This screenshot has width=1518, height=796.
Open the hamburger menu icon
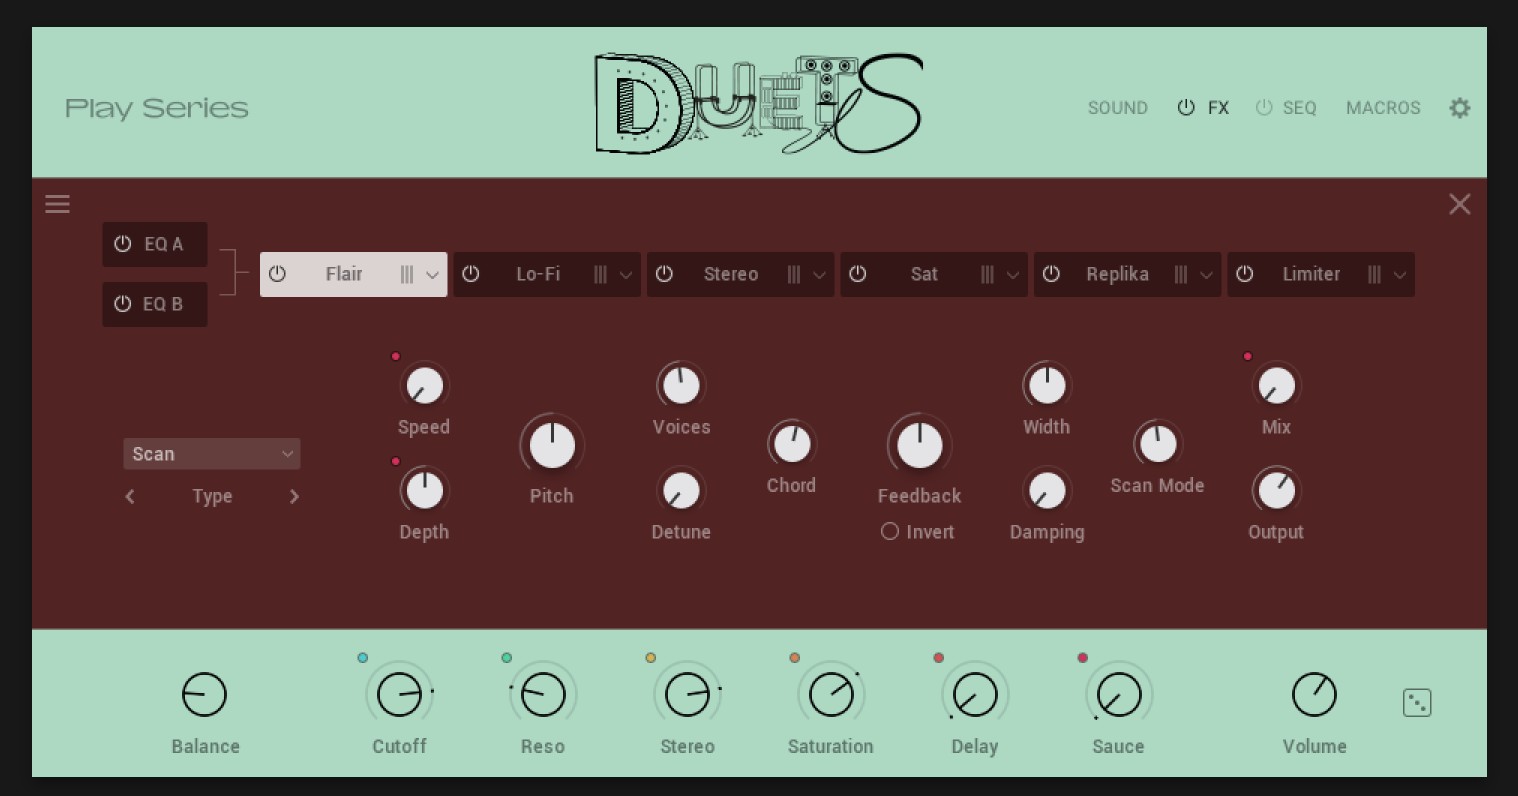[x=58, y=204]
